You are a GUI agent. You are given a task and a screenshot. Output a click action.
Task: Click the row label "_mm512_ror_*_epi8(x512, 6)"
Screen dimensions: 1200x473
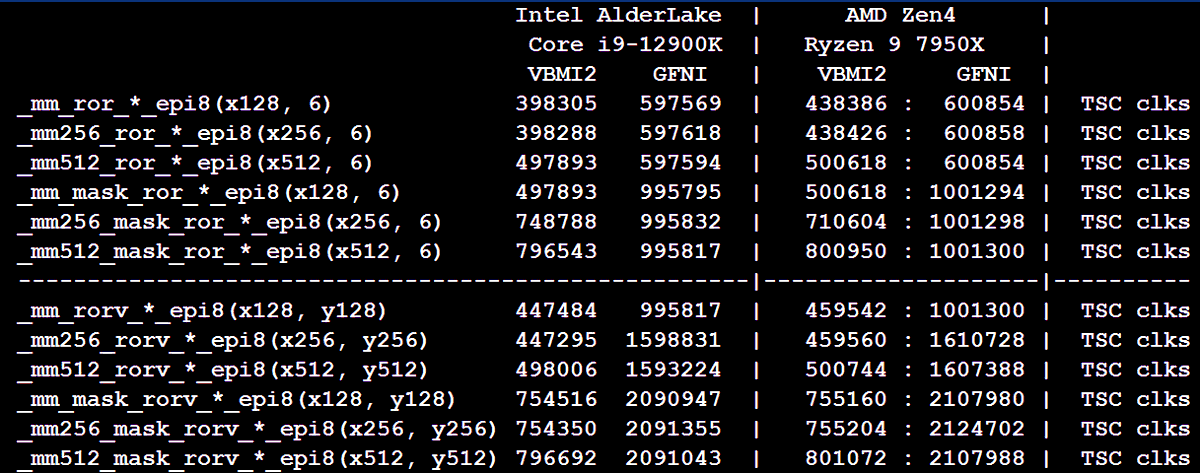(x=195, y=163)
